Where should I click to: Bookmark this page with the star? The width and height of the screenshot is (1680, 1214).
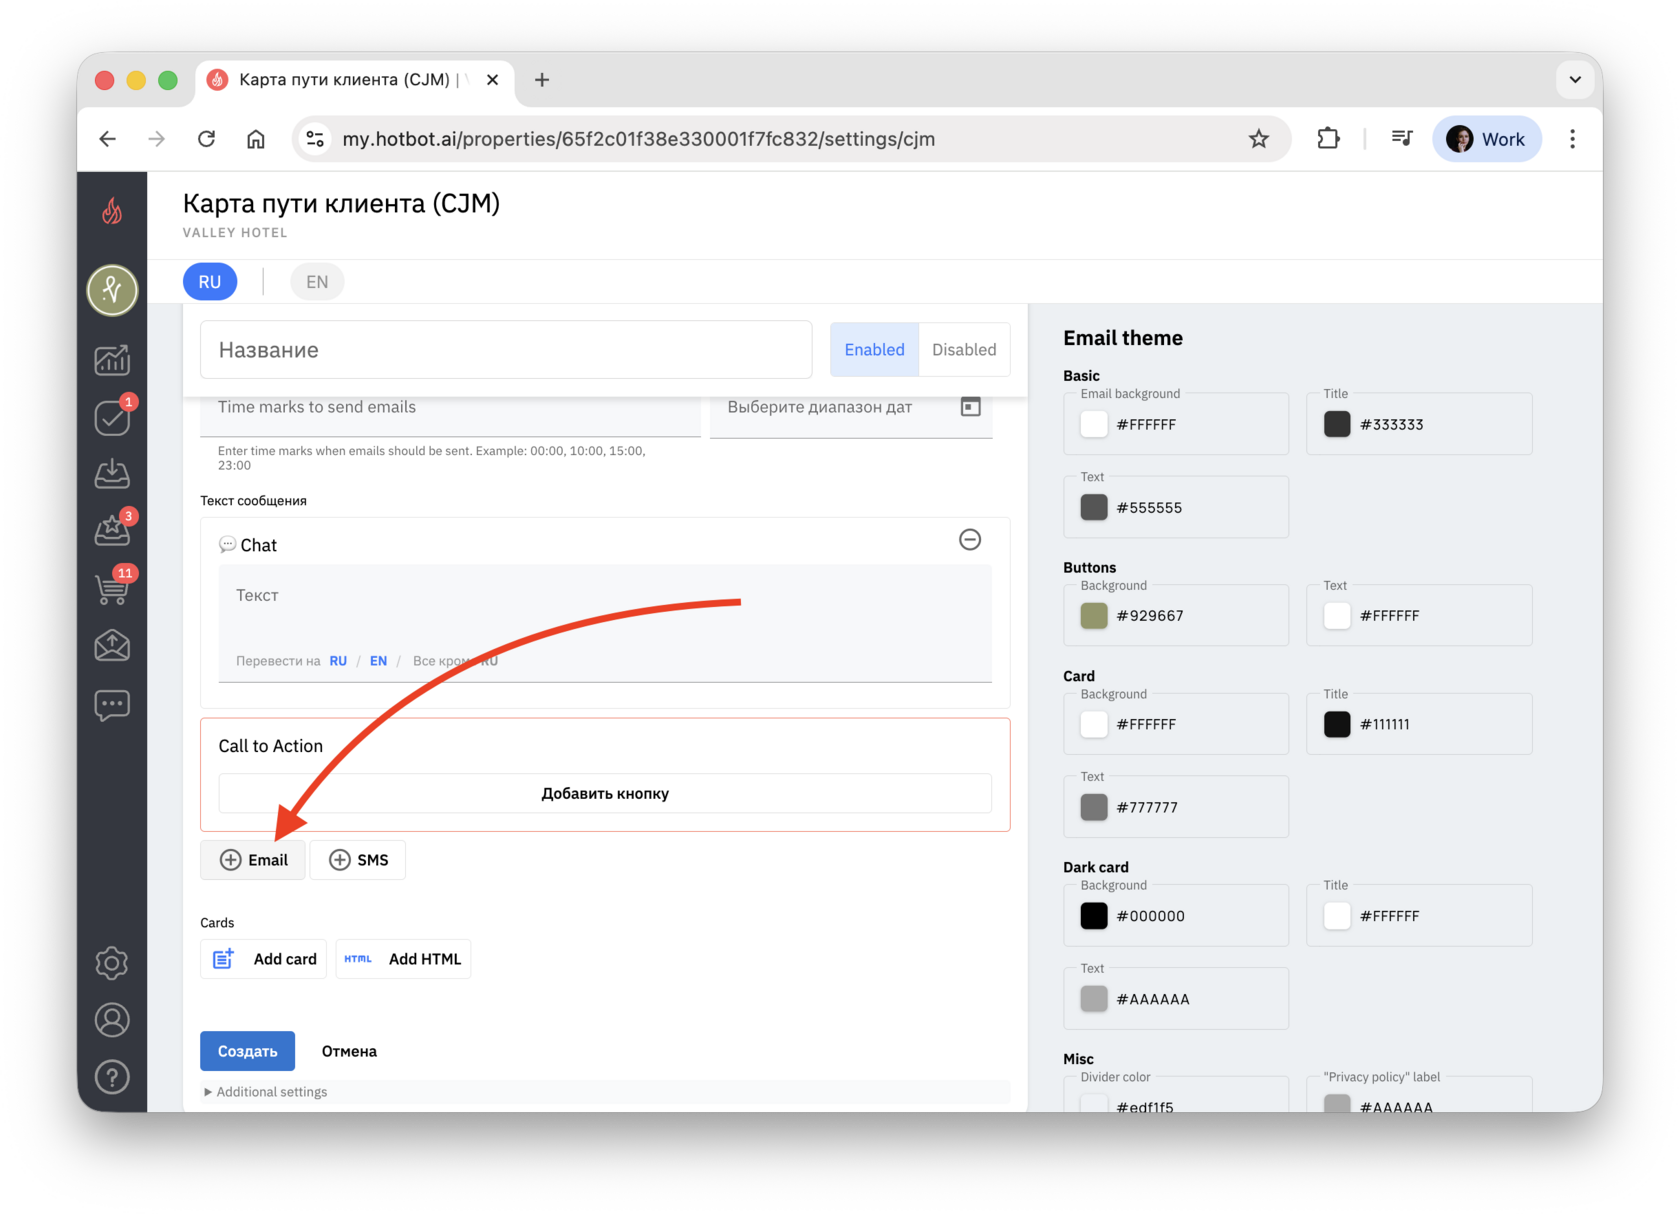pos(1259,139)
